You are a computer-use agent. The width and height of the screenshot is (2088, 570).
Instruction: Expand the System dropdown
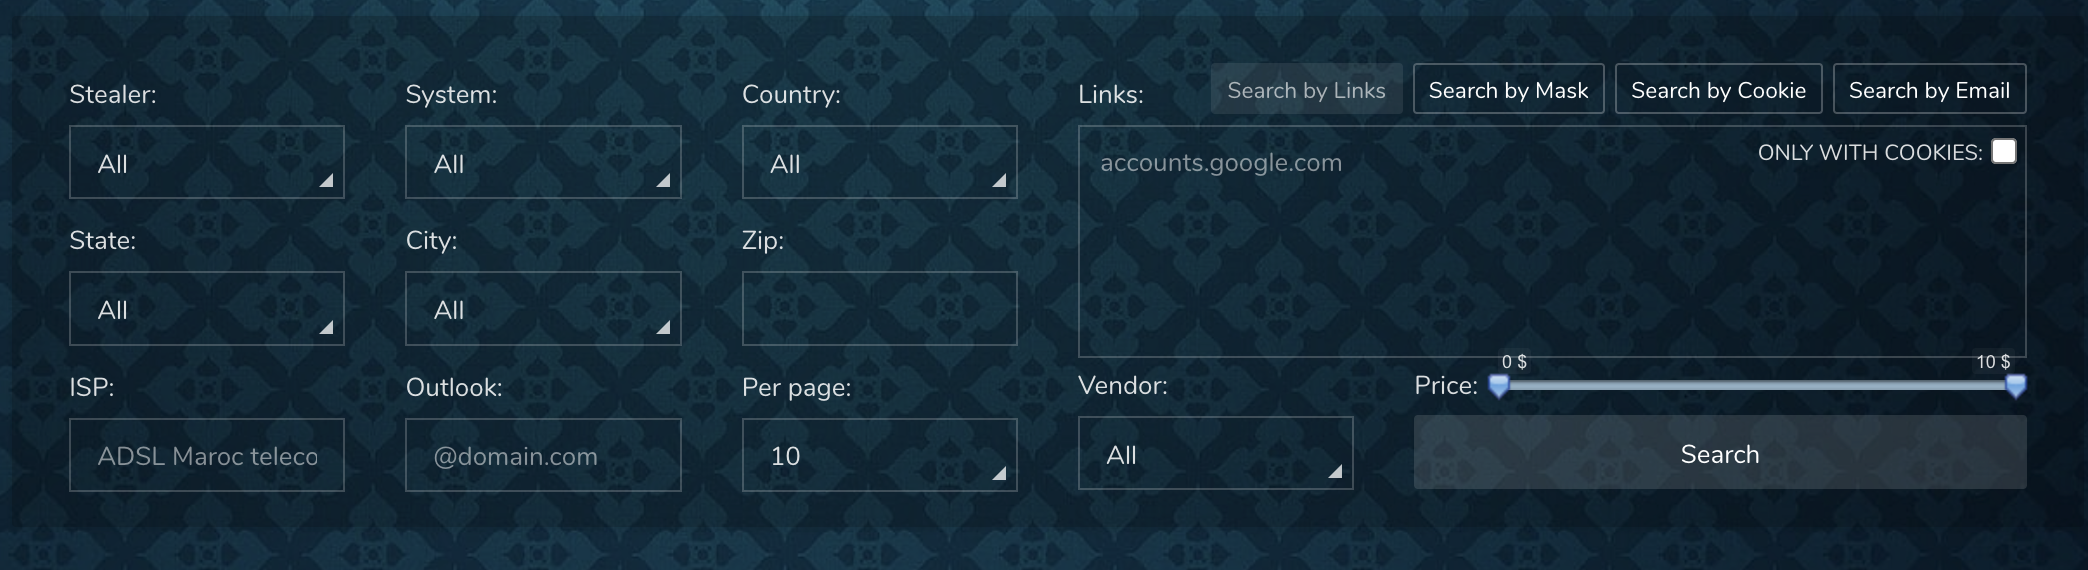point(542,162)
